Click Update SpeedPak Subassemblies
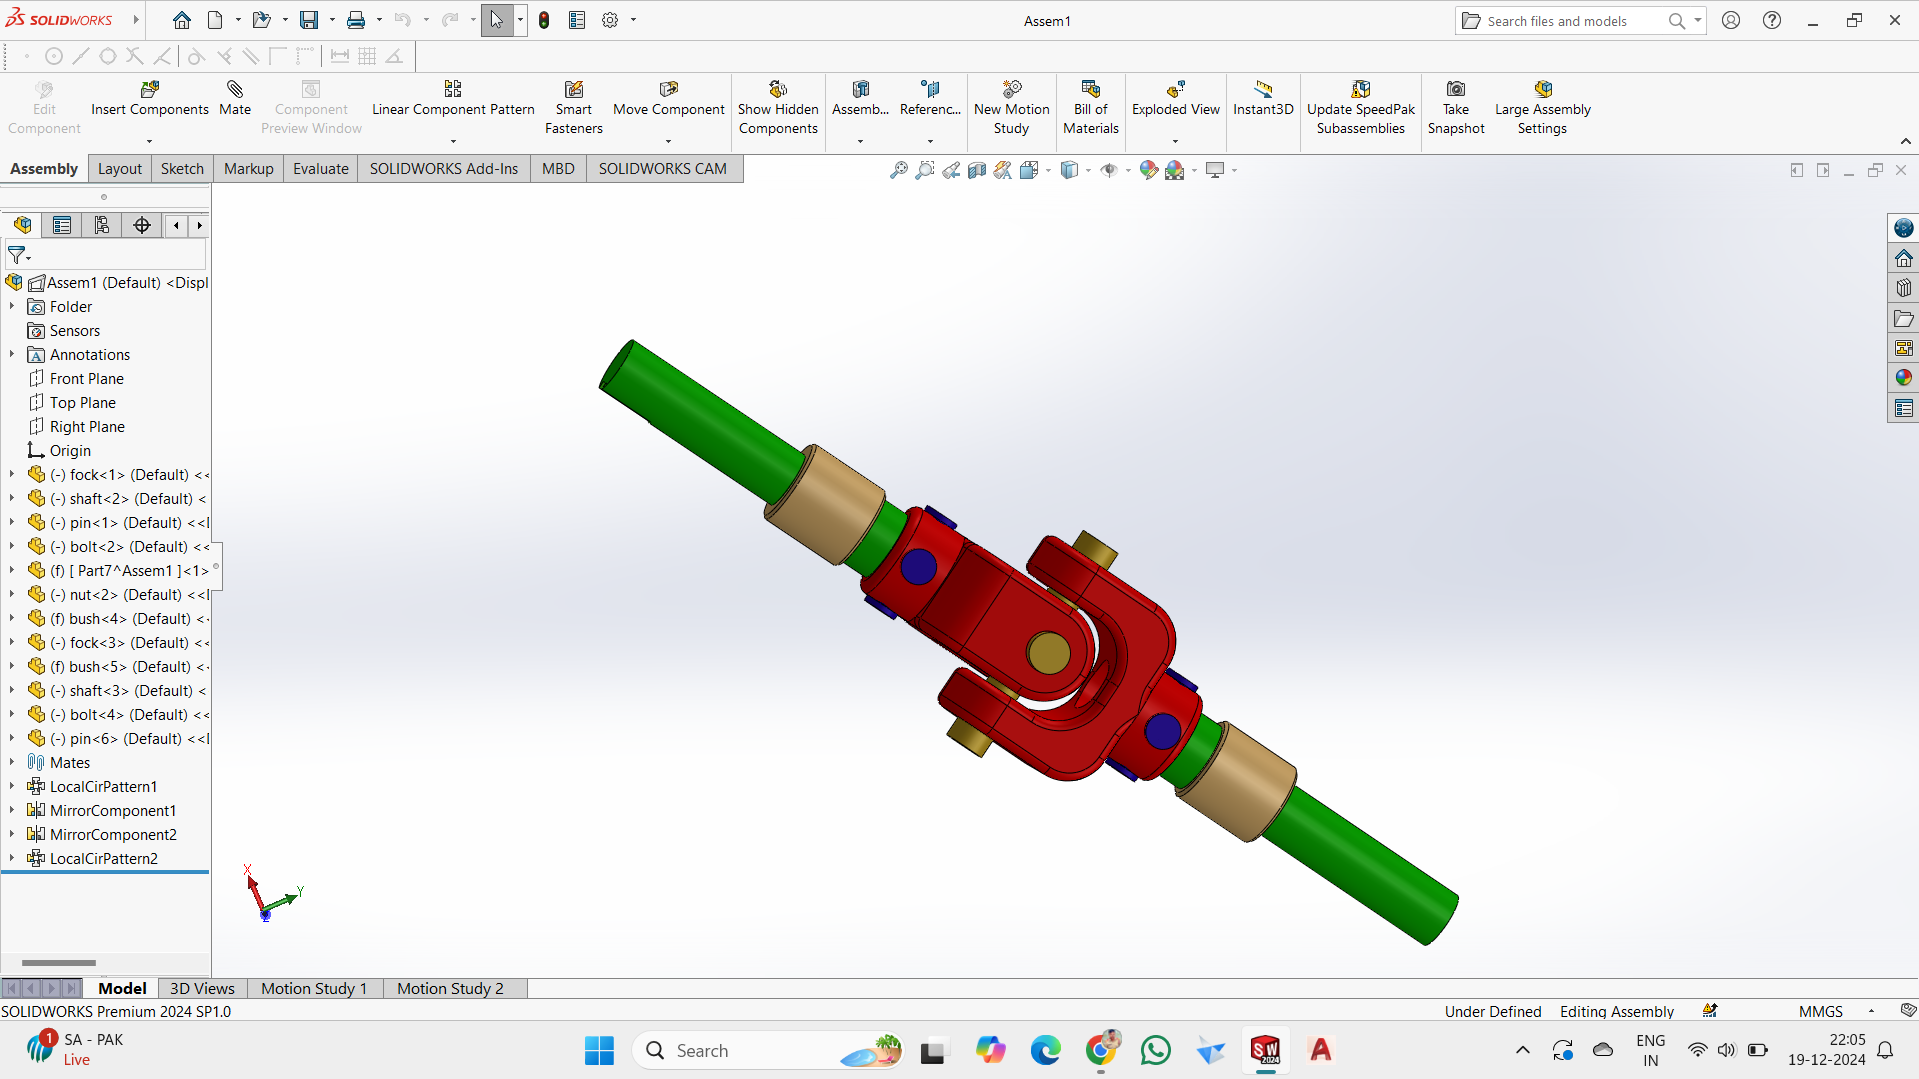This screenshot has height=1079, width=1919. pos(1360,107)
